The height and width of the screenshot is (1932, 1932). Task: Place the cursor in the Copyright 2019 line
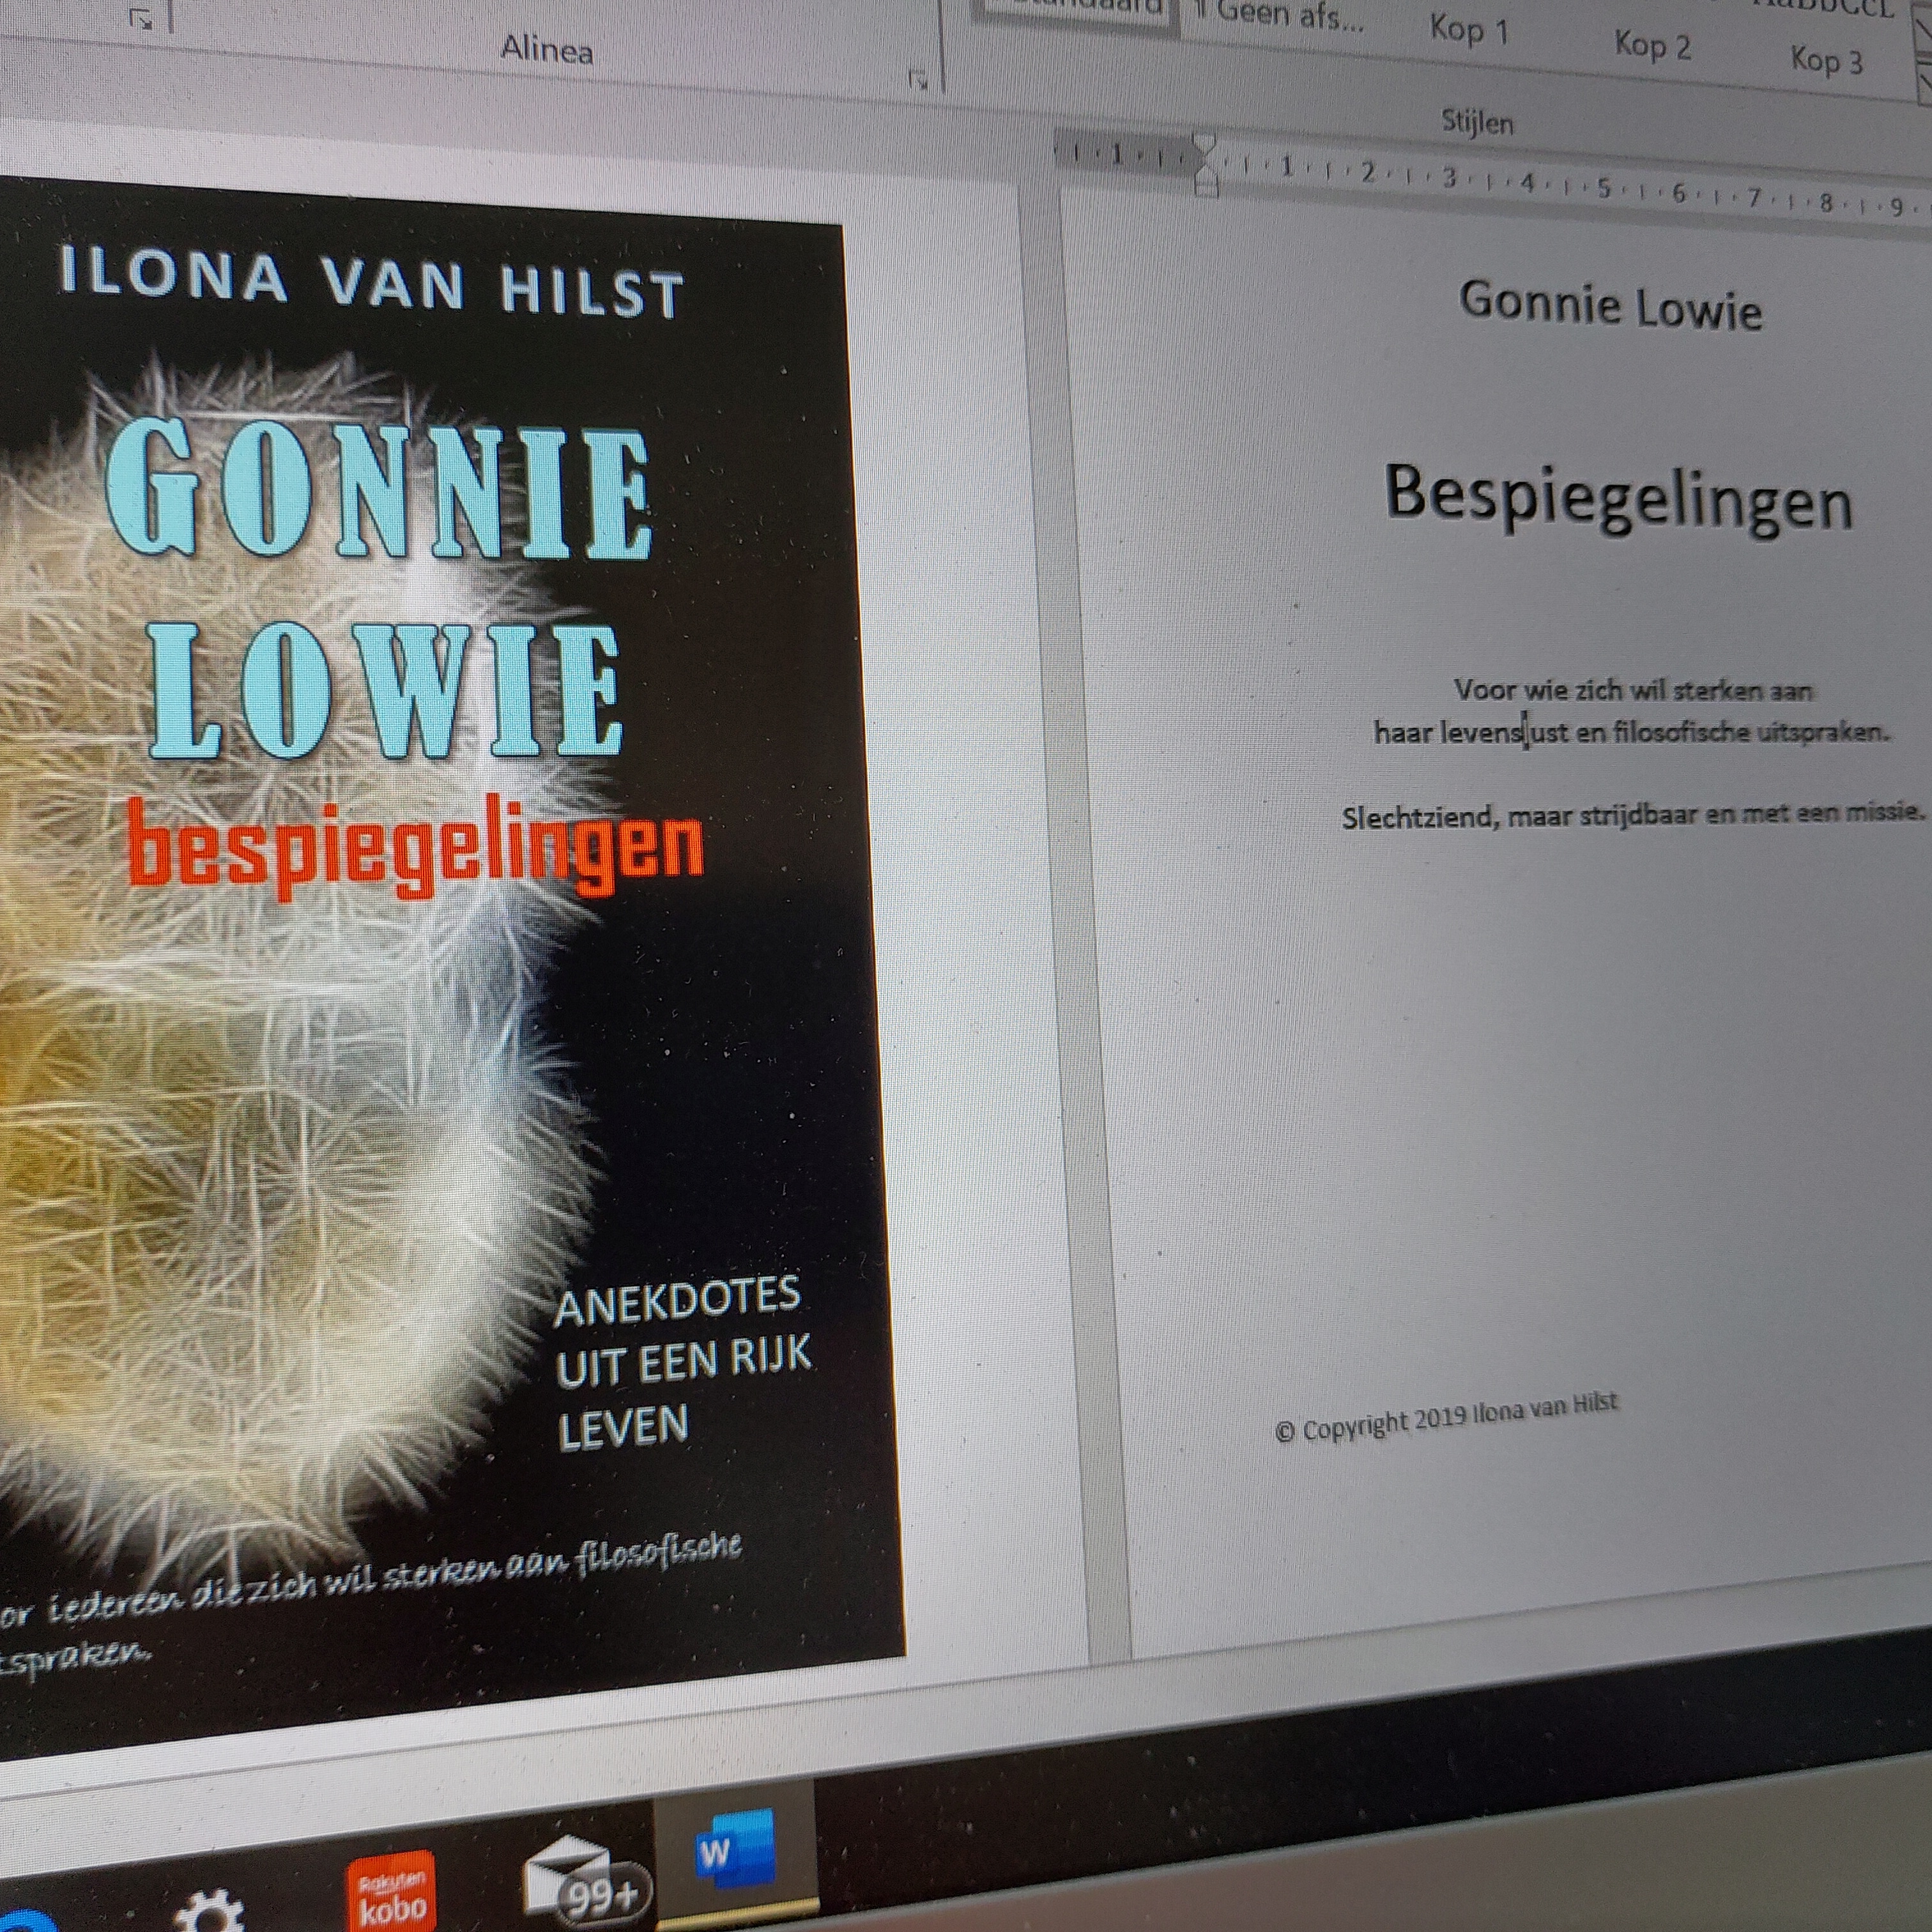pos(1446,1418)
